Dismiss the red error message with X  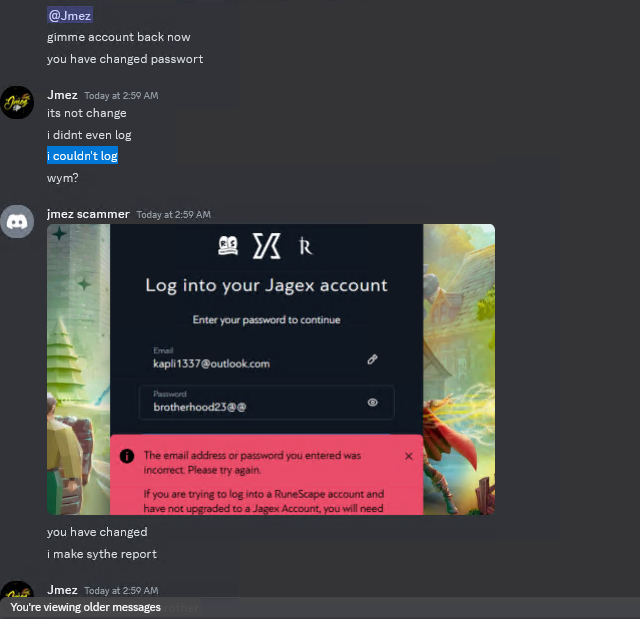[409, 456]
